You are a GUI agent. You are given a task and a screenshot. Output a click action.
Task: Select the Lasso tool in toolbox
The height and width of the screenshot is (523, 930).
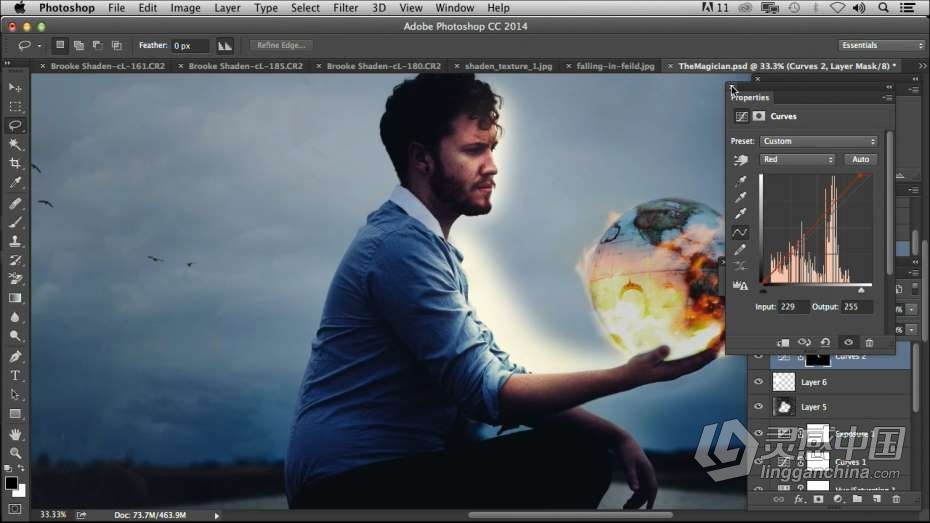click(x=15, y=125)
